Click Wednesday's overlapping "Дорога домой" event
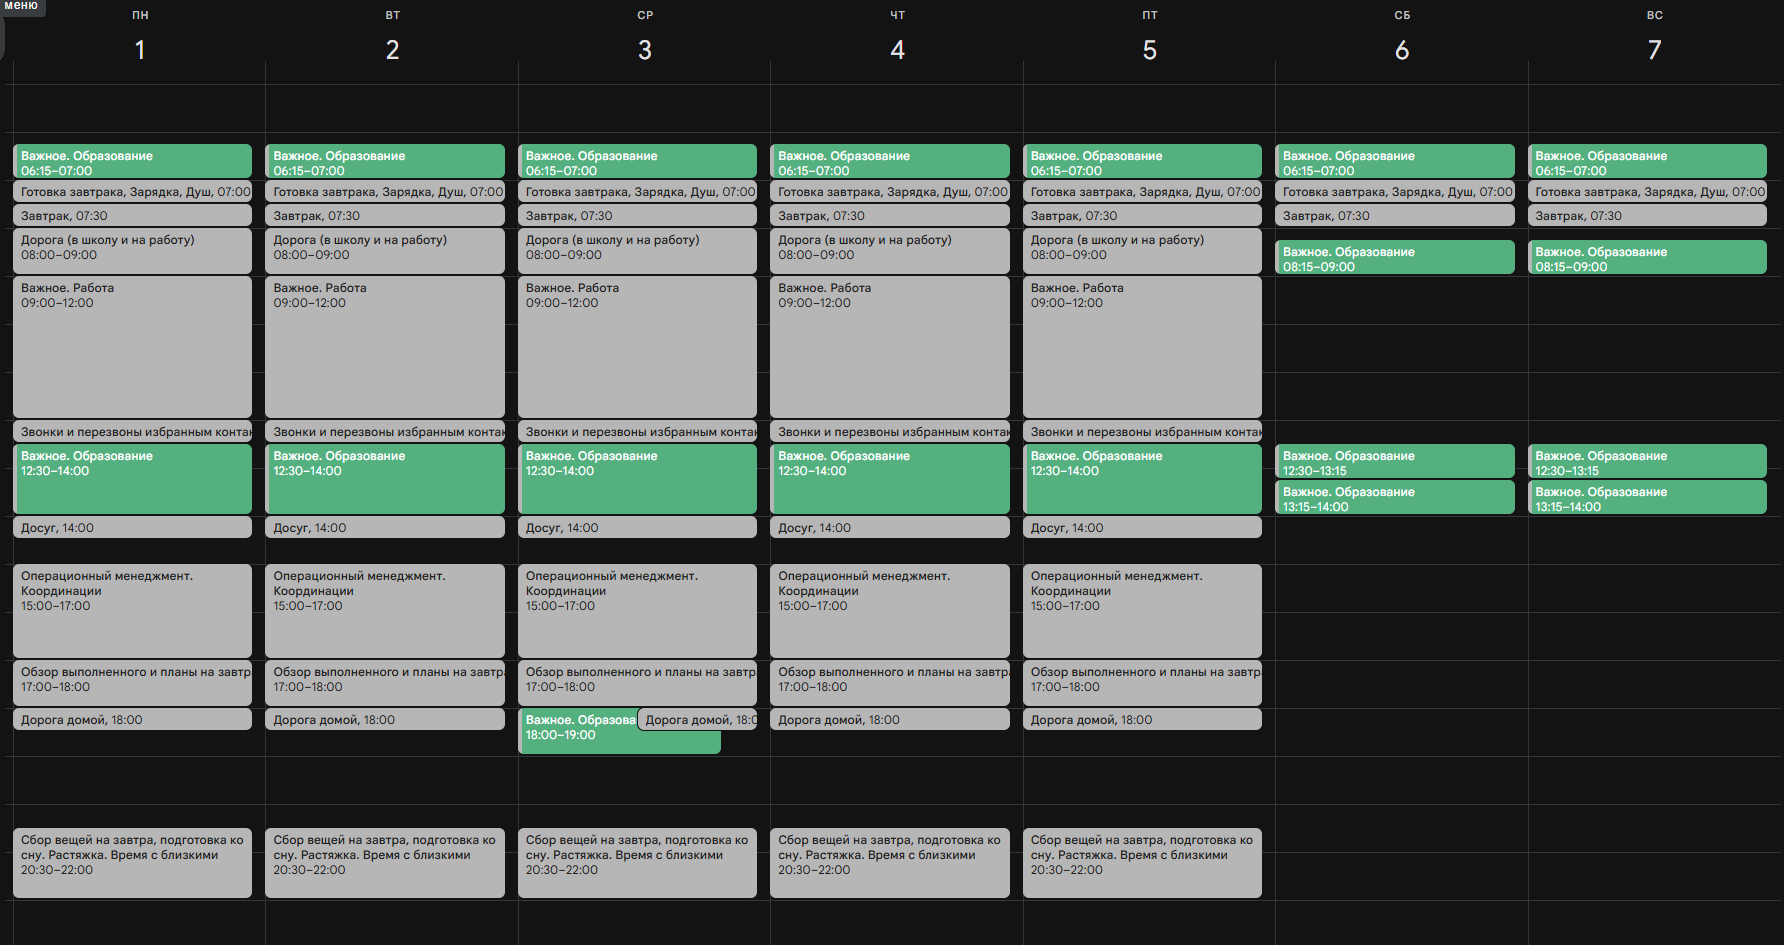Image resolution: width=1784 pixels, height=945 pixels. pyautogui.click(x=698, y=720)
